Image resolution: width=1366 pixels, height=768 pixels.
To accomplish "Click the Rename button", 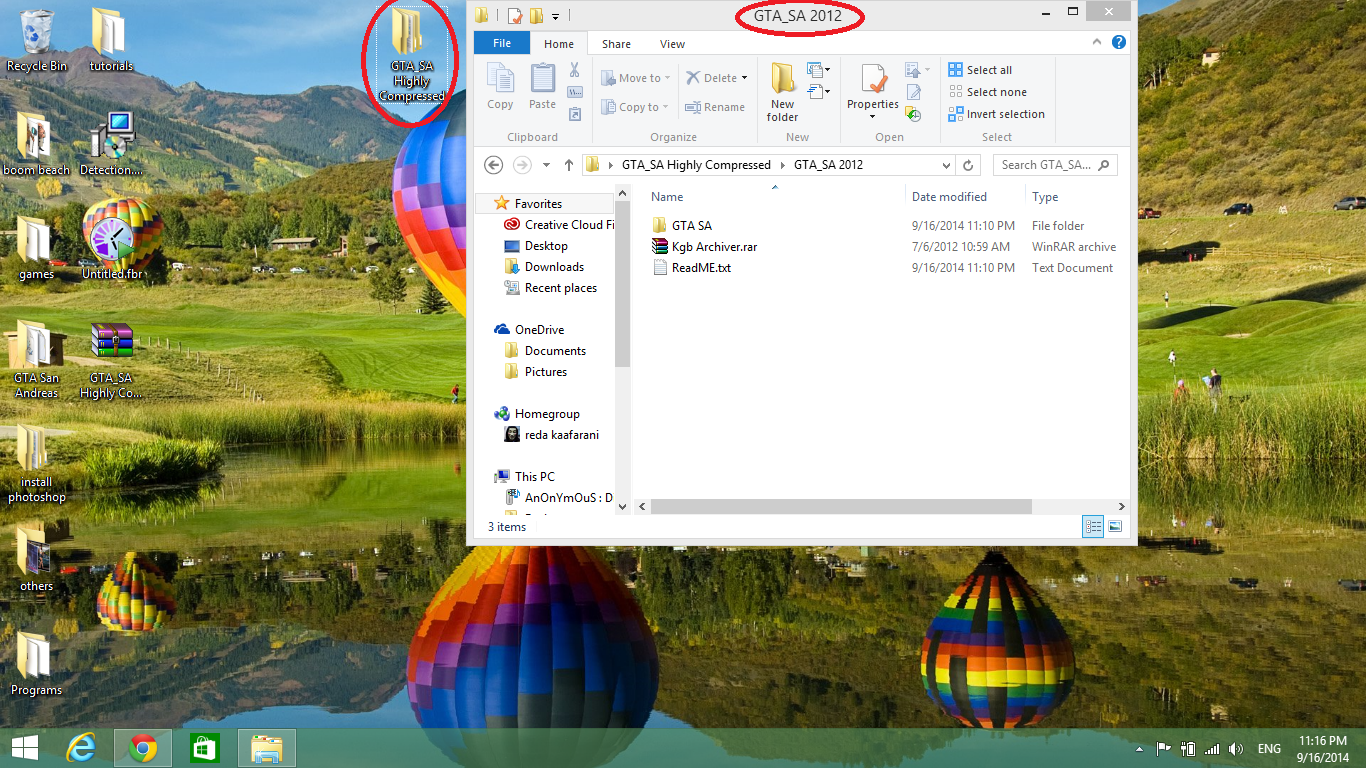I will point(715,107).
